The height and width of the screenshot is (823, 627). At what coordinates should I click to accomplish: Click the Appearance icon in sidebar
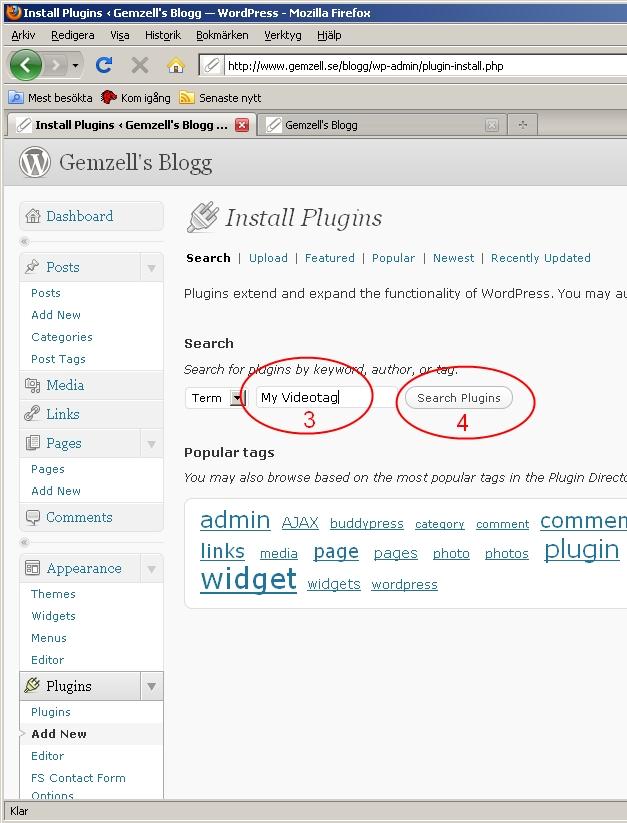click(33, 568)
